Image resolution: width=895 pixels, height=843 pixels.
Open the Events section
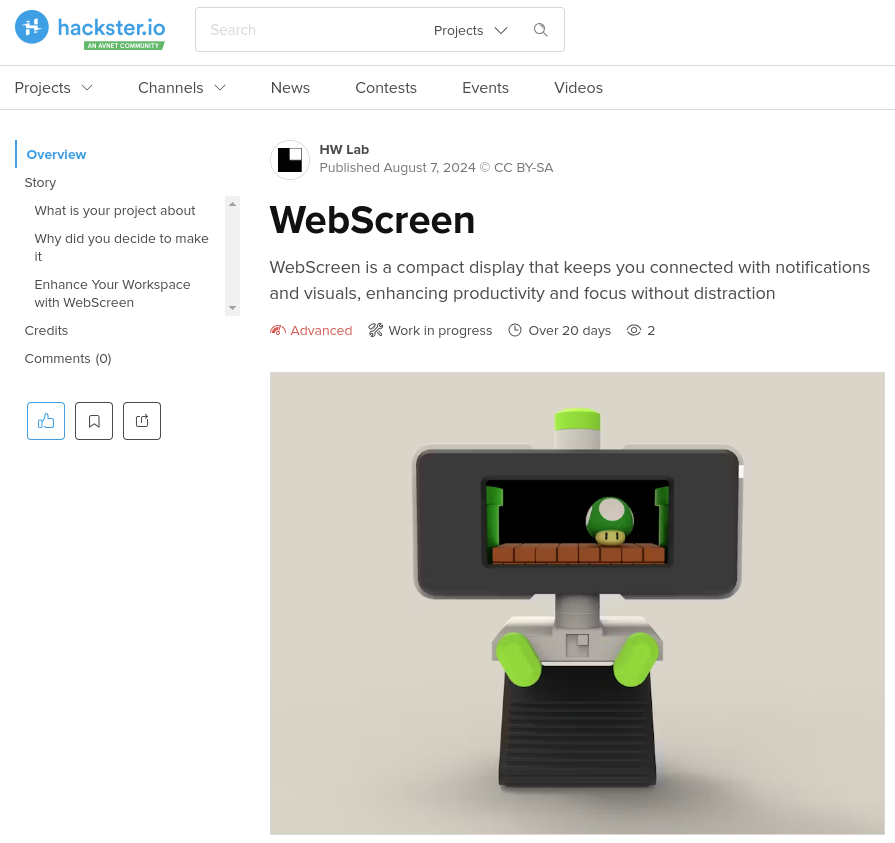pos(485,88)
